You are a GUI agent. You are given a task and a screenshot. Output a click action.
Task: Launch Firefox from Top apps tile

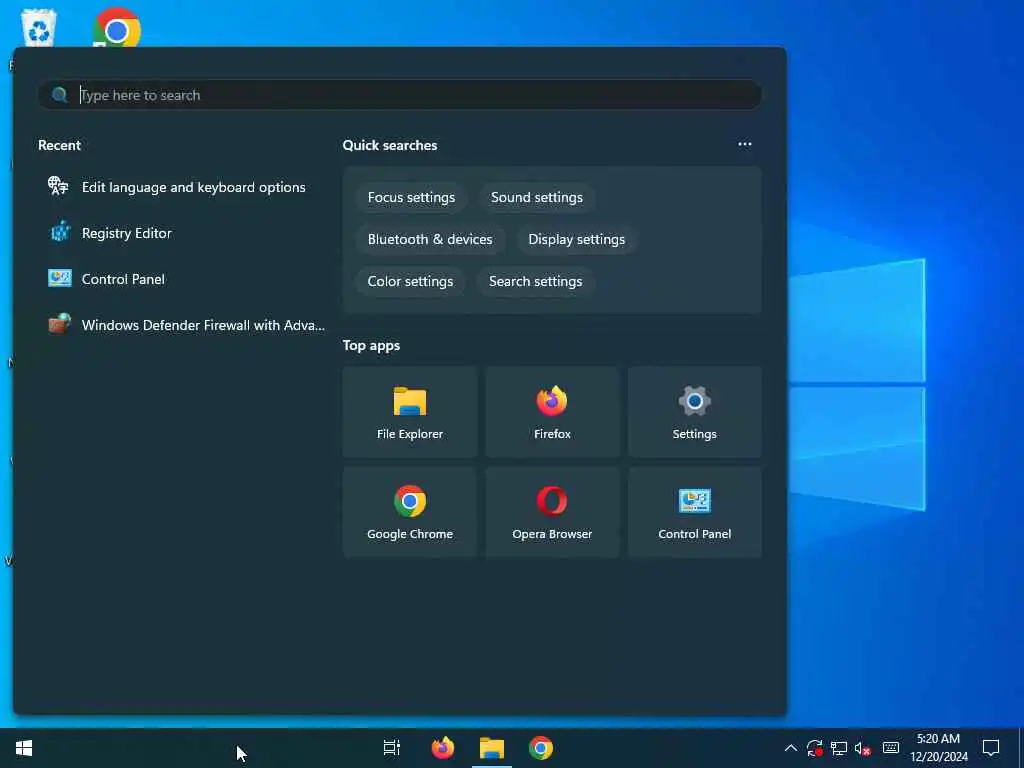pyautogui.click(x=552, y=412)
